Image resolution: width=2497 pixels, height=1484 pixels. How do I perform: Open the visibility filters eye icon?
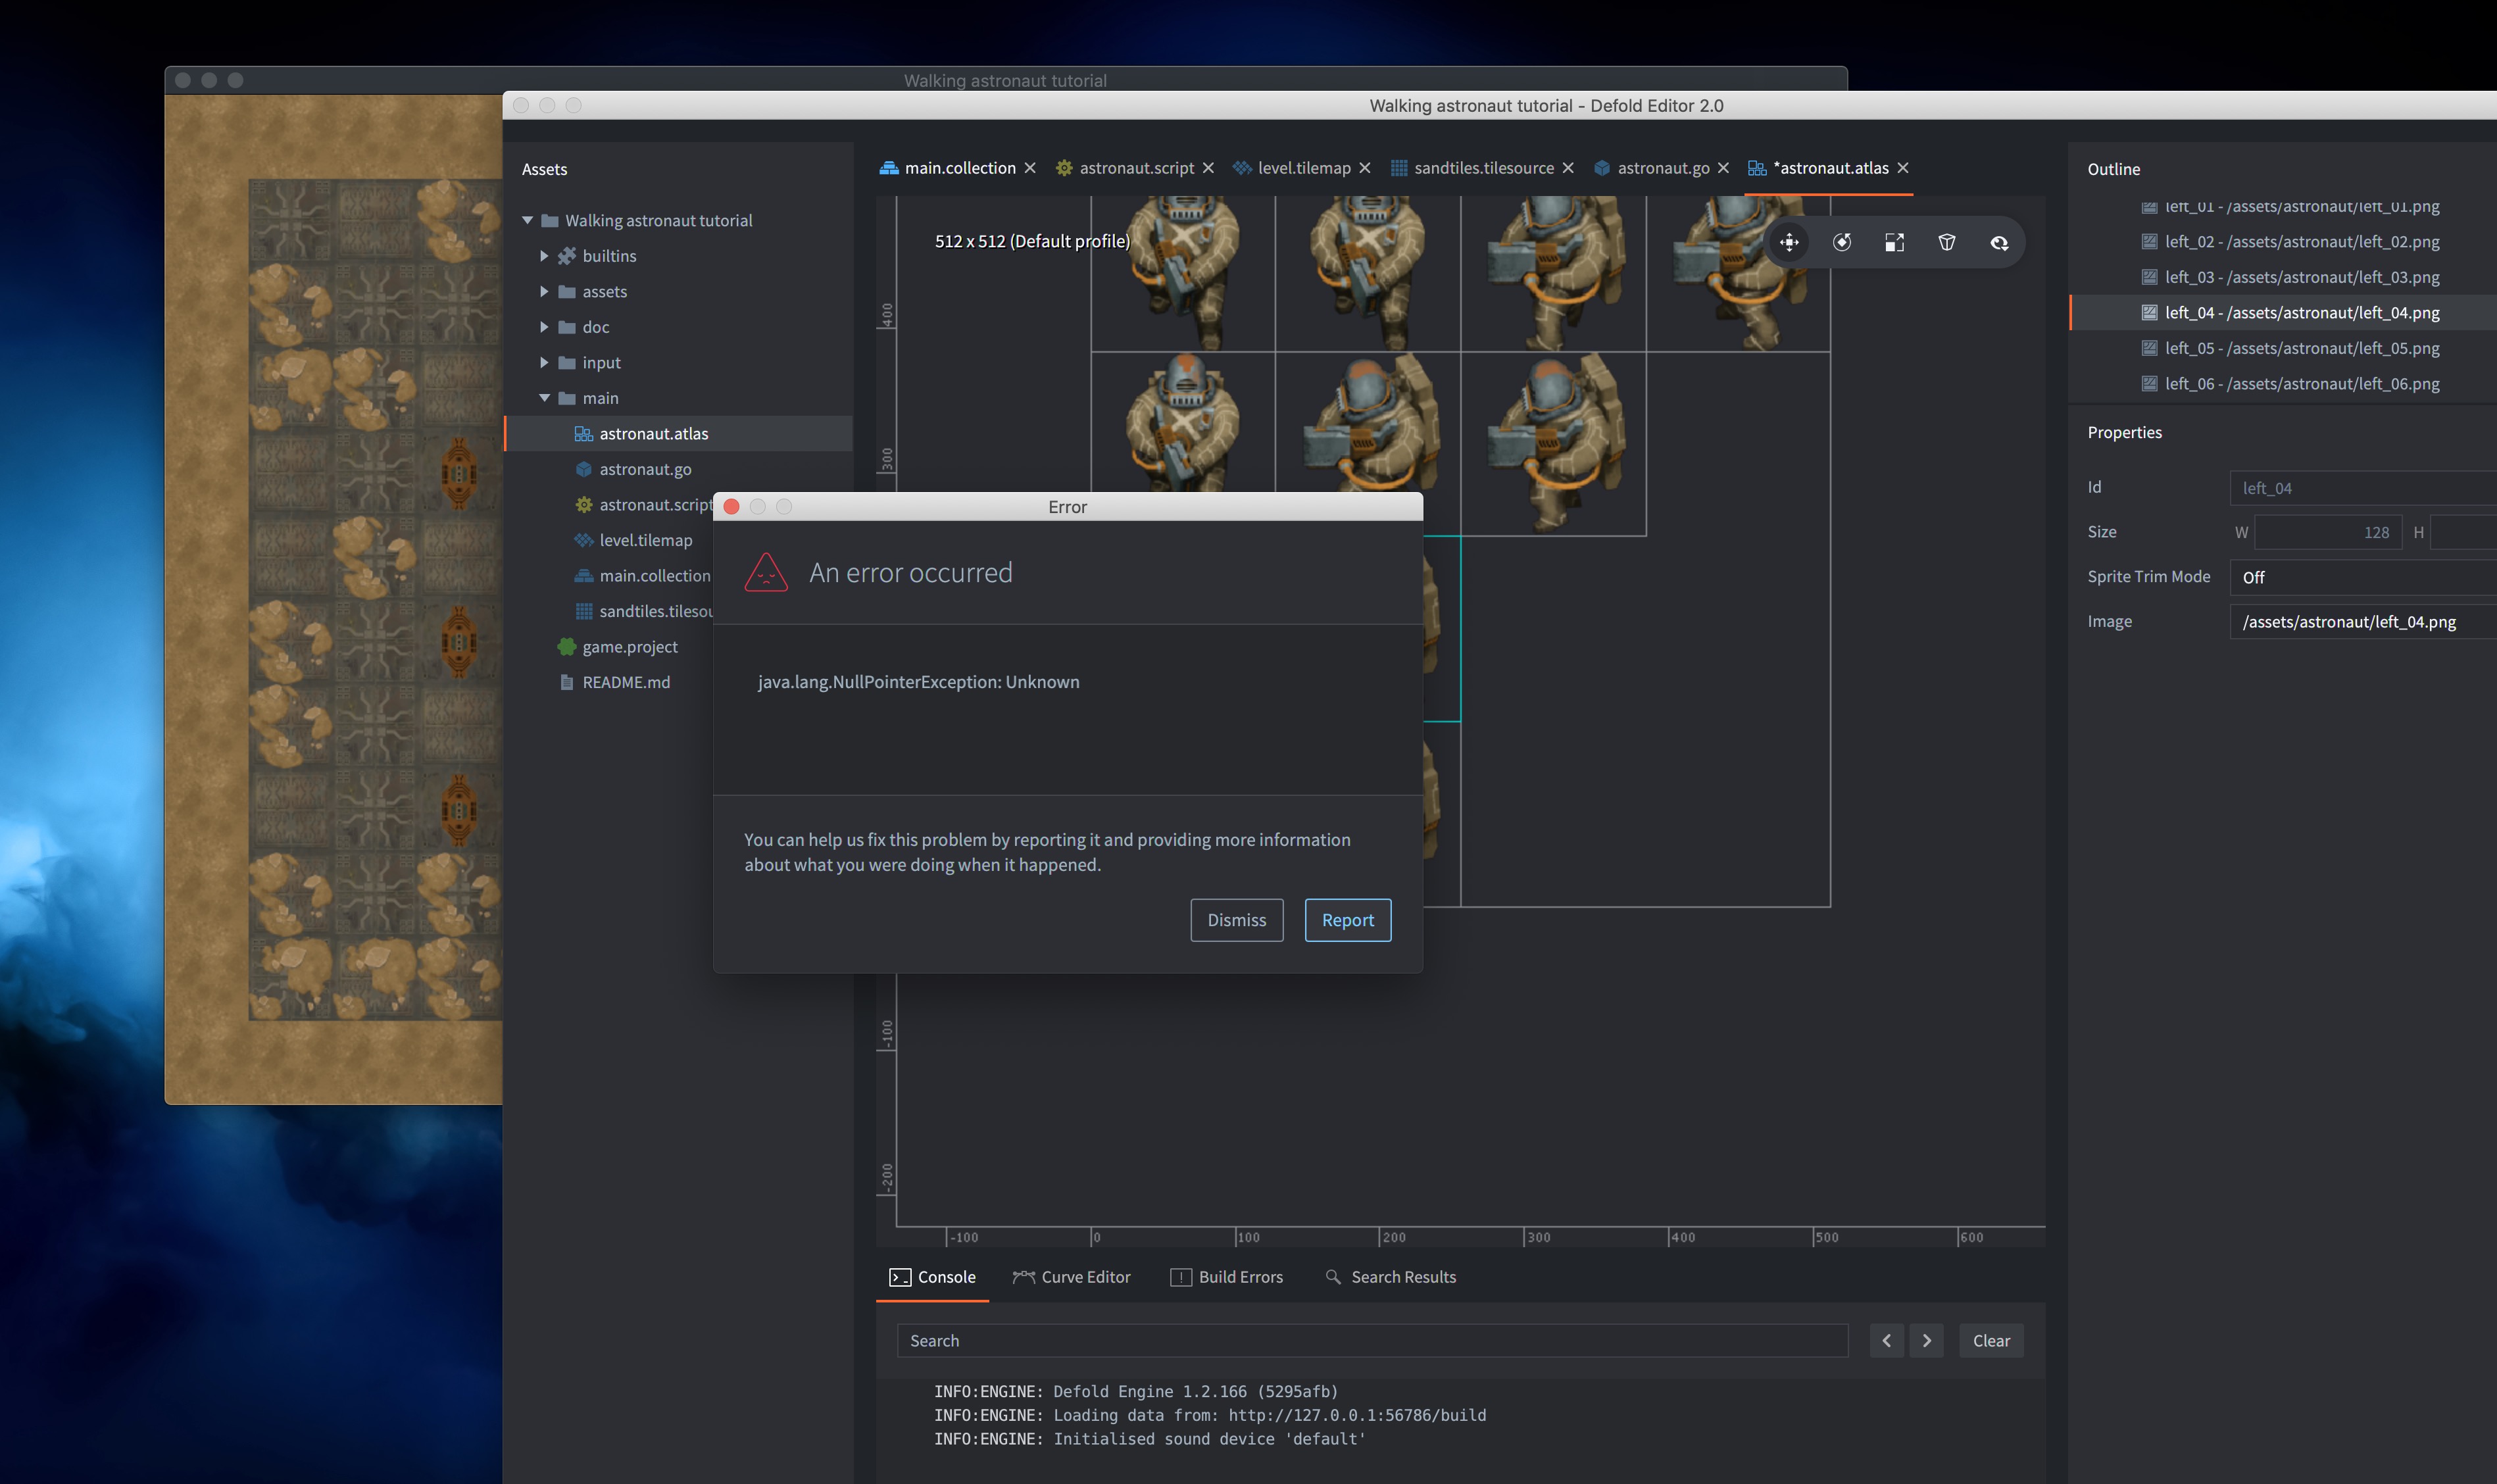tap(1999, 242)
